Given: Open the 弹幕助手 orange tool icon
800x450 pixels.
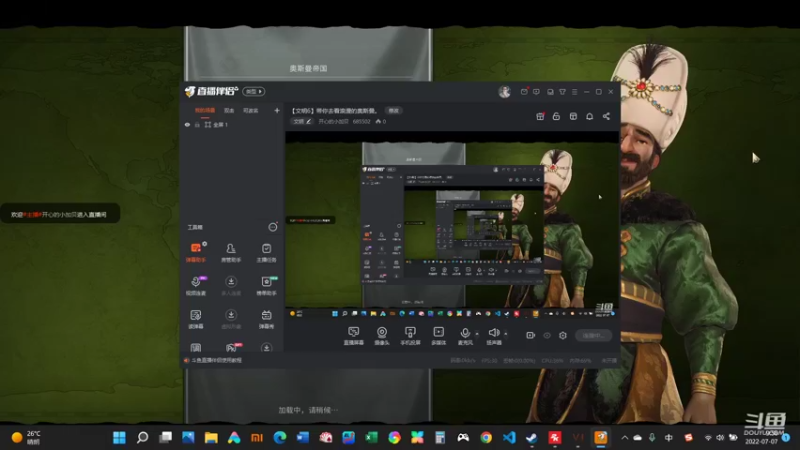Looking at the screenshot, I should 196,252.
